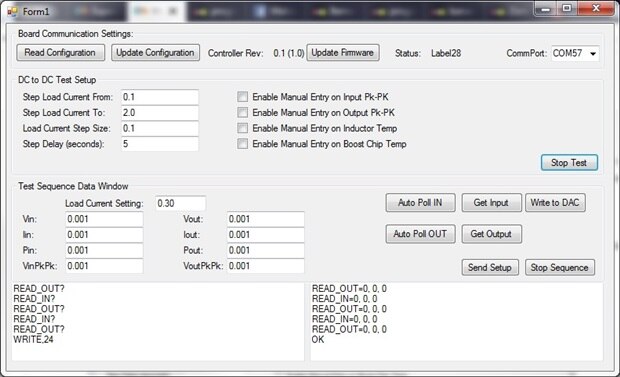Click the Write to DAC button
This screenshot has height=377, width=620.
[555, 203]
